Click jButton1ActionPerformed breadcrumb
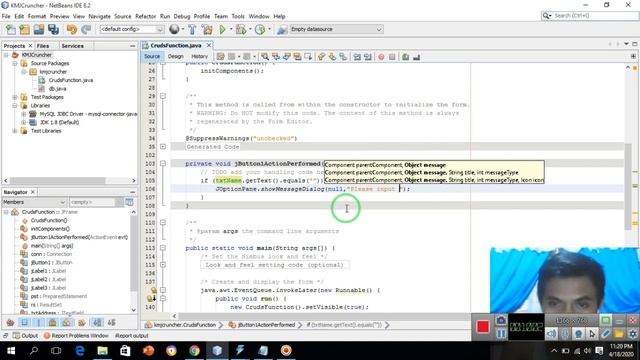Screen dimensions: 640x360 262,325
